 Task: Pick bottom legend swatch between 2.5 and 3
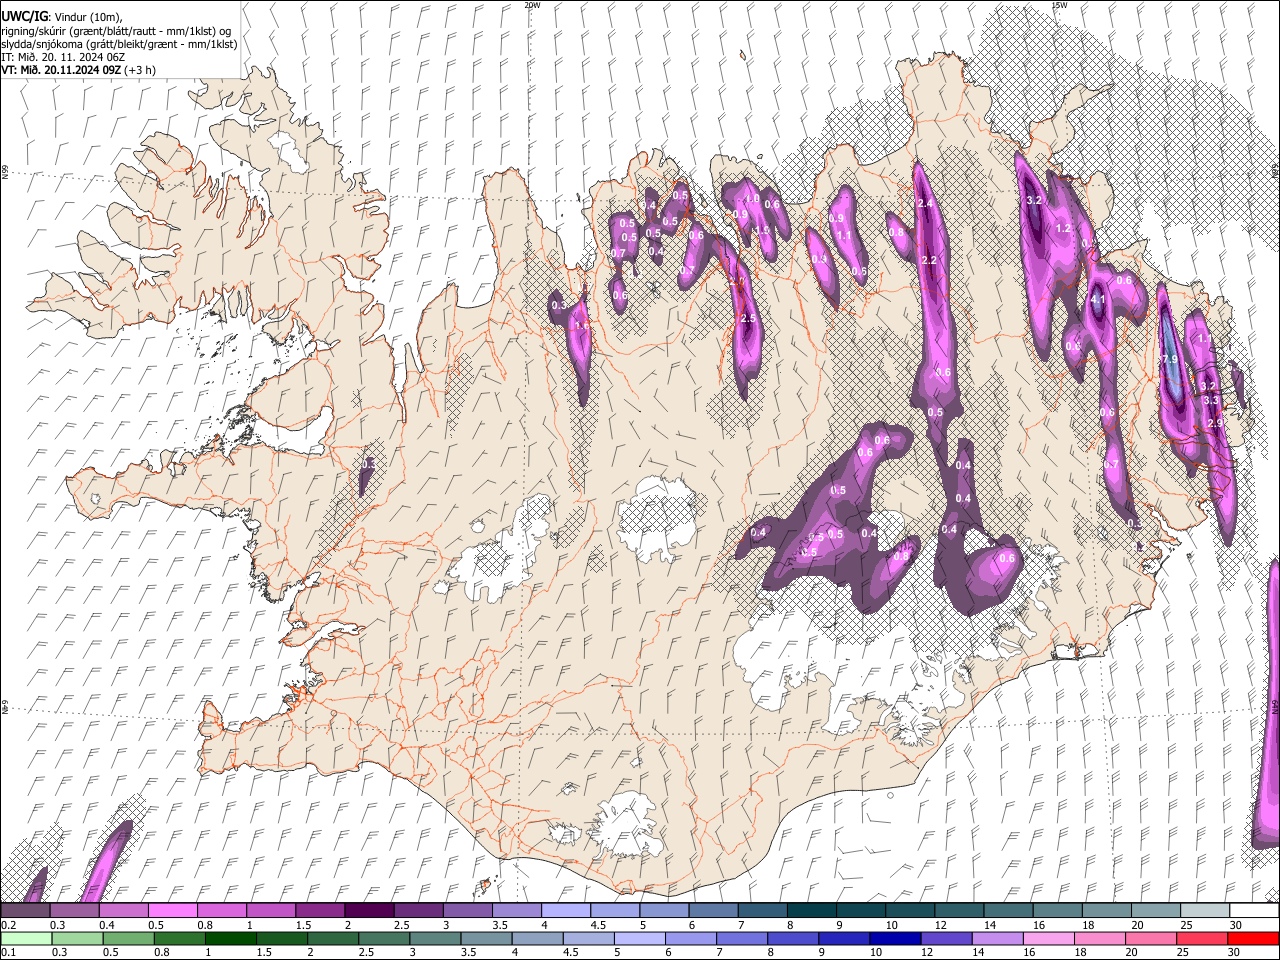[x=383, y=938]
